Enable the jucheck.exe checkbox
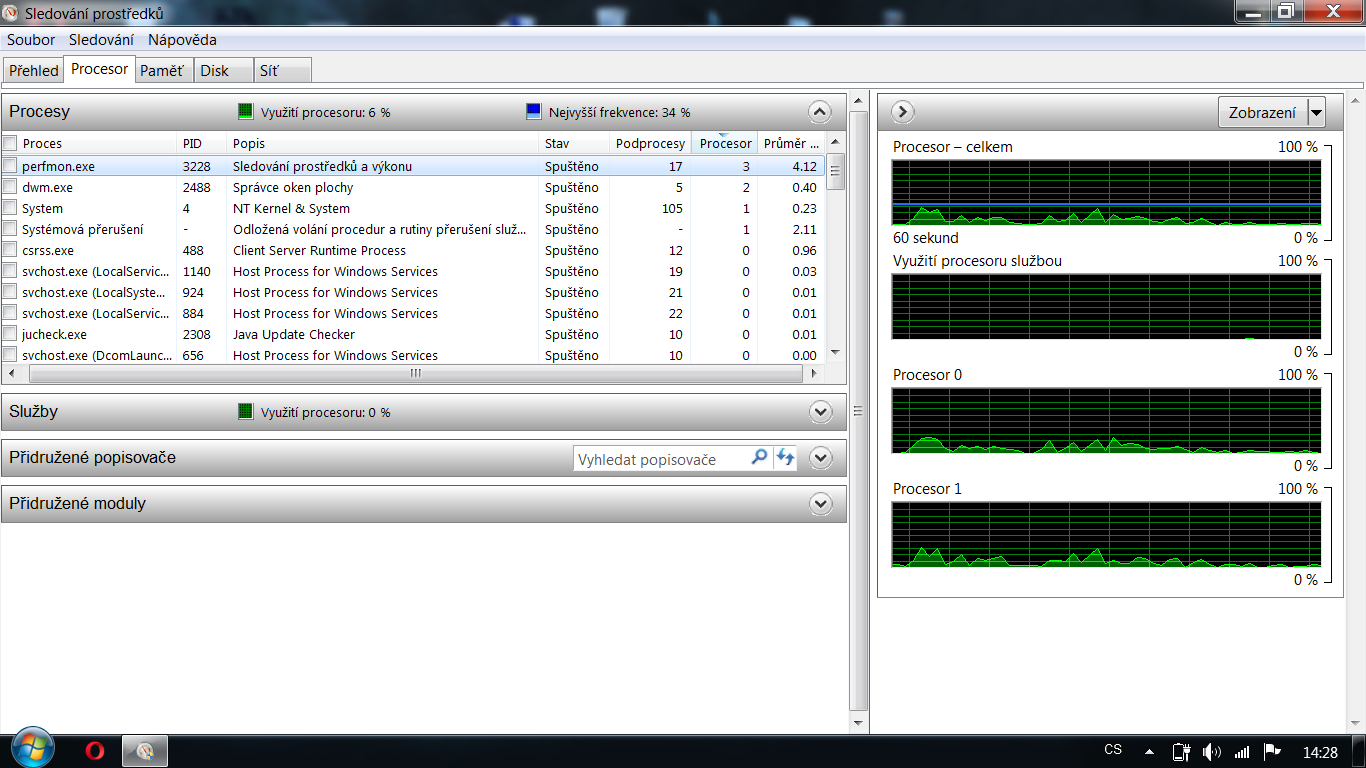Screen dimensions: 1366x768 (10, 334)
